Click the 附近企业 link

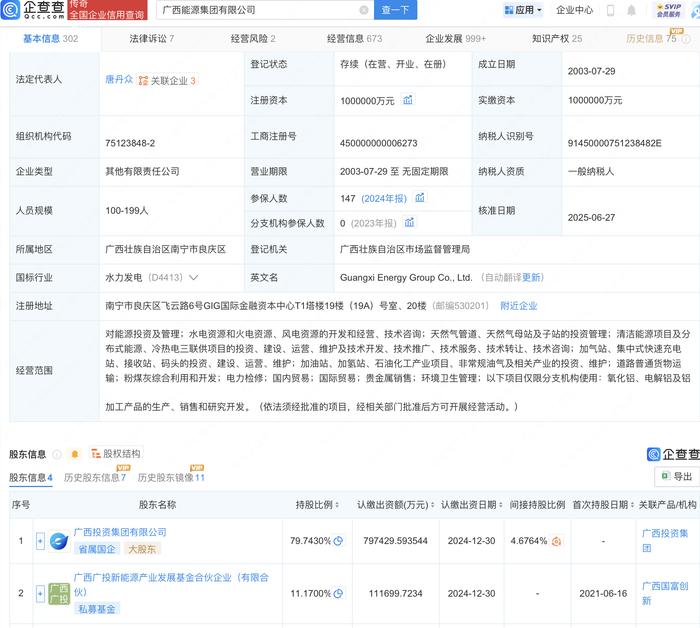pyautogui.click(x=518, y=306)
